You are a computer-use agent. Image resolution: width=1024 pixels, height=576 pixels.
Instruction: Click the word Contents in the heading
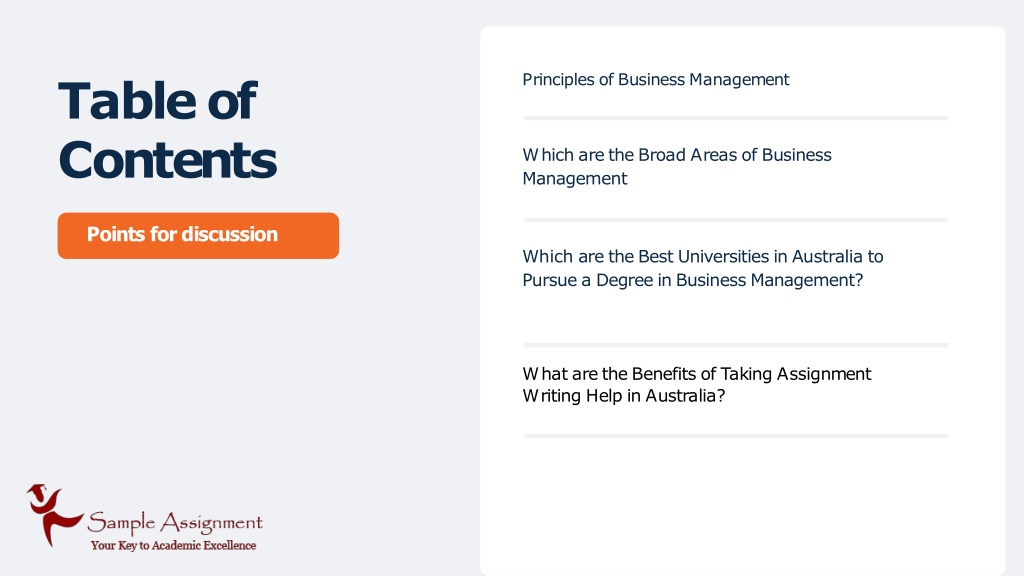tap(167, 160)
